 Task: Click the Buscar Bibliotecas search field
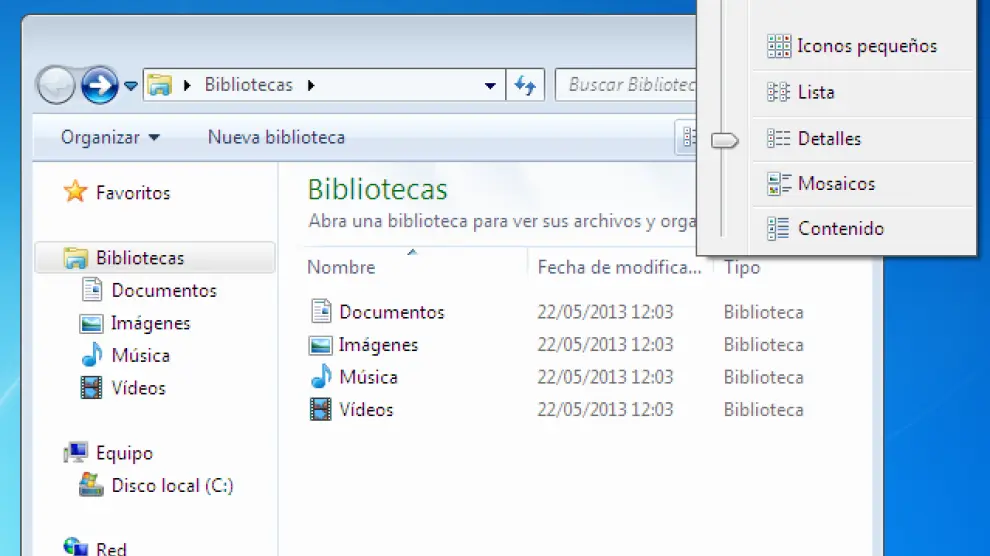click(x=630, y=85)
